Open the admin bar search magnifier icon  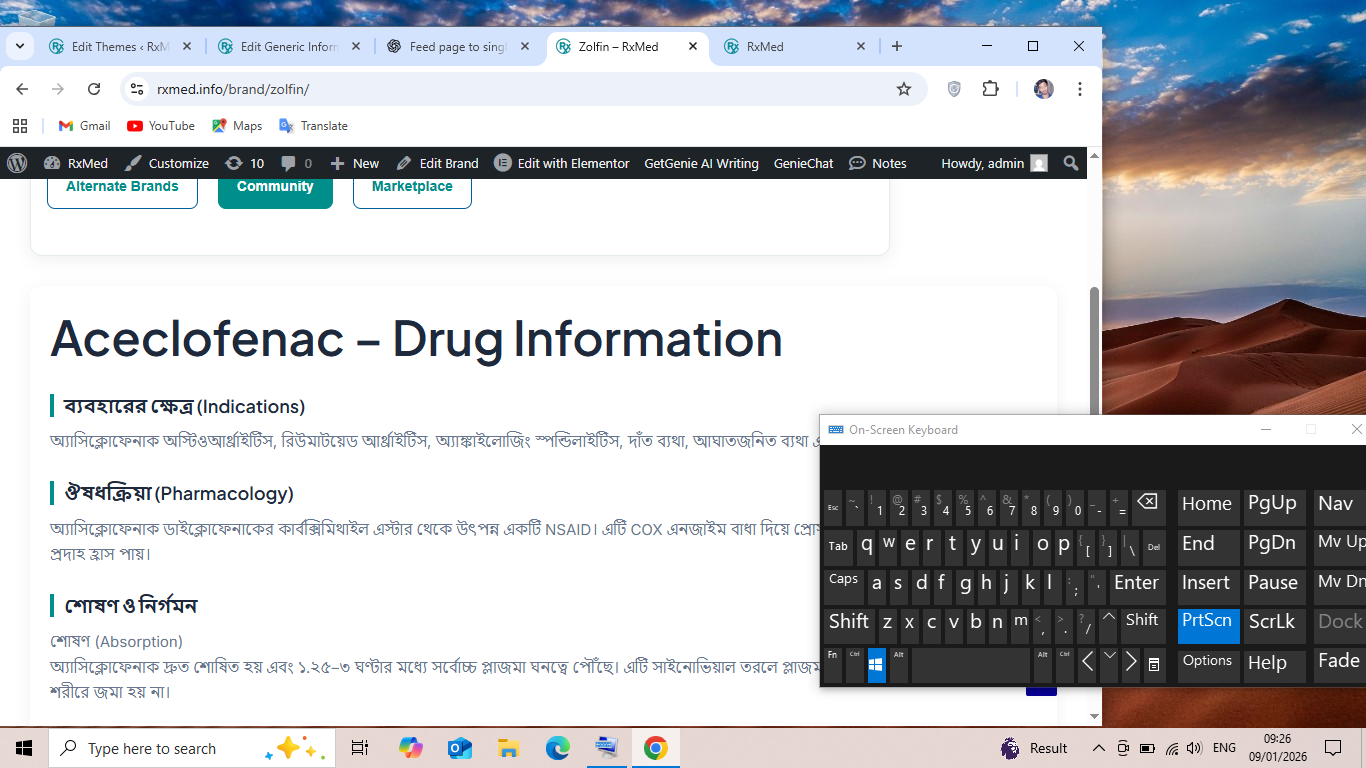tap(1071, 163)
